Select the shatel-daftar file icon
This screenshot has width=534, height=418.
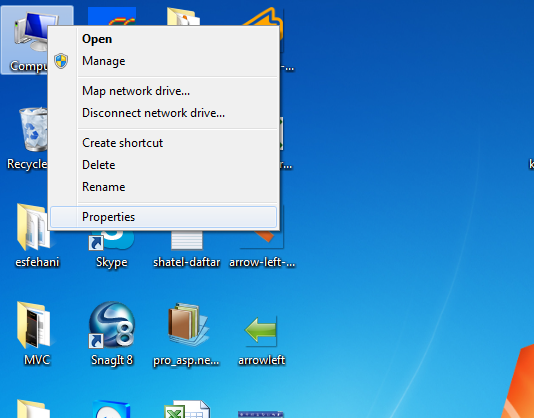pyautogui.click(x=187, y=240)
